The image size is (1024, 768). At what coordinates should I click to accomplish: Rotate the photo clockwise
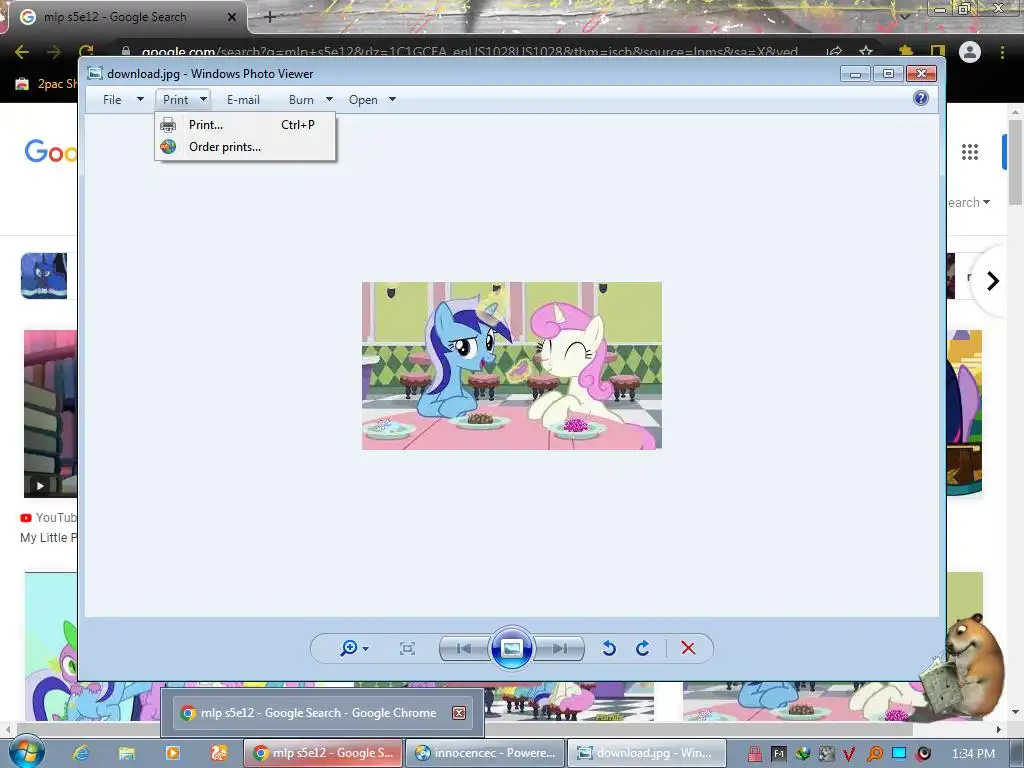coord(643,648)
